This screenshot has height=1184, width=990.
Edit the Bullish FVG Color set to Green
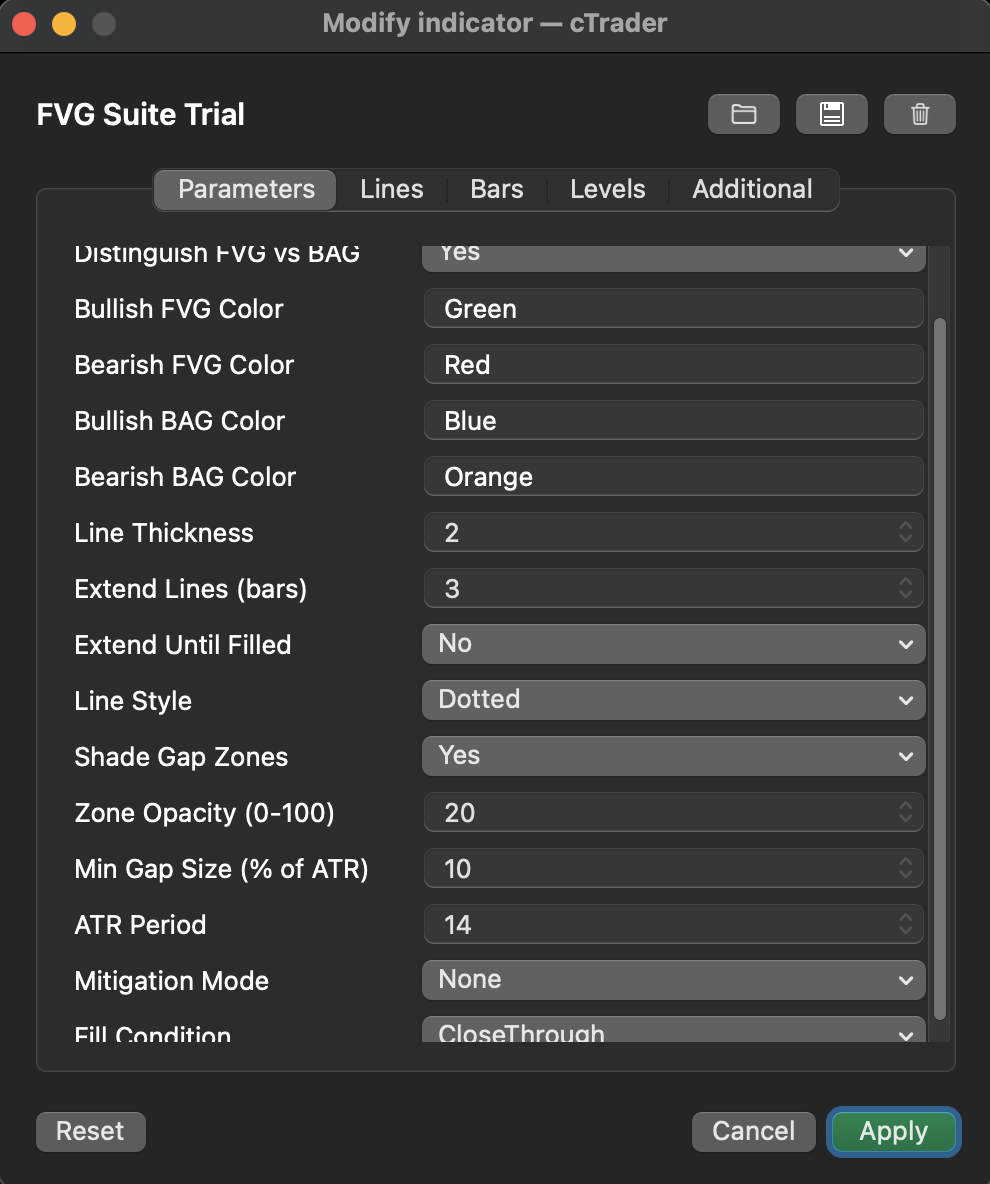(672, 308)
